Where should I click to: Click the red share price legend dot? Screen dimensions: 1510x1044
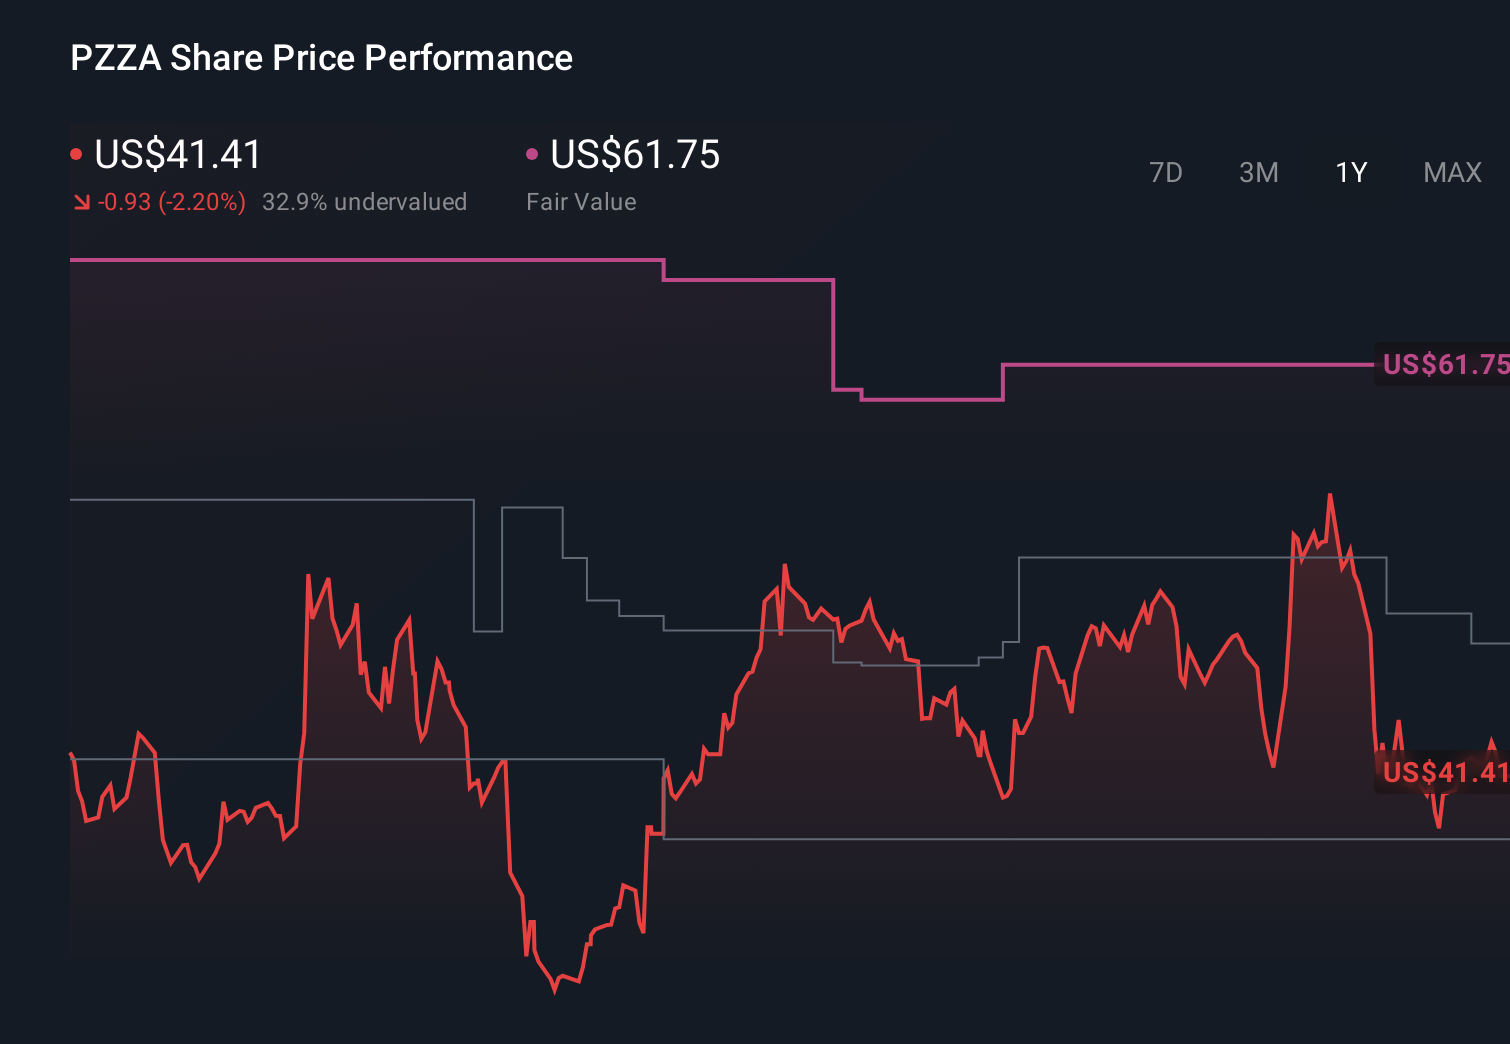pos(76,153)
